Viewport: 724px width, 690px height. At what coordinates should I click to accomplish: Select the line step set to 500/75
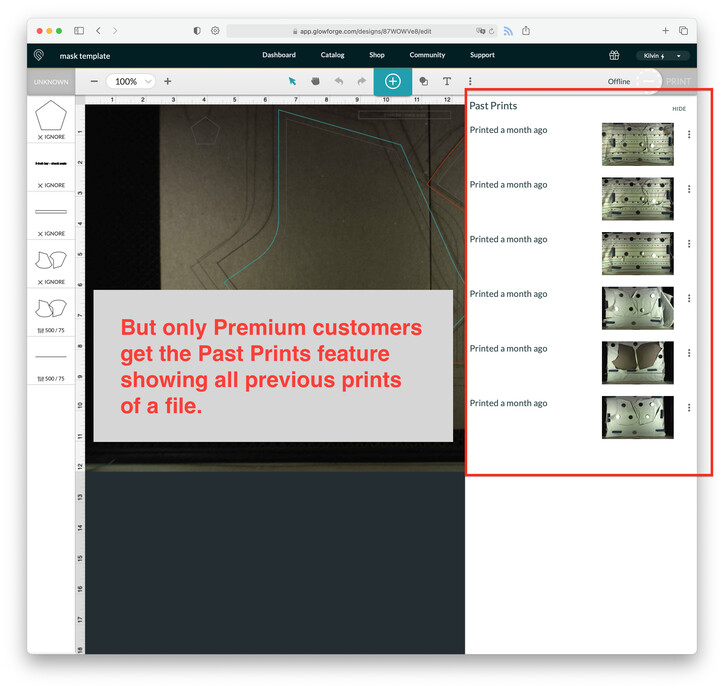click(51, 361)
